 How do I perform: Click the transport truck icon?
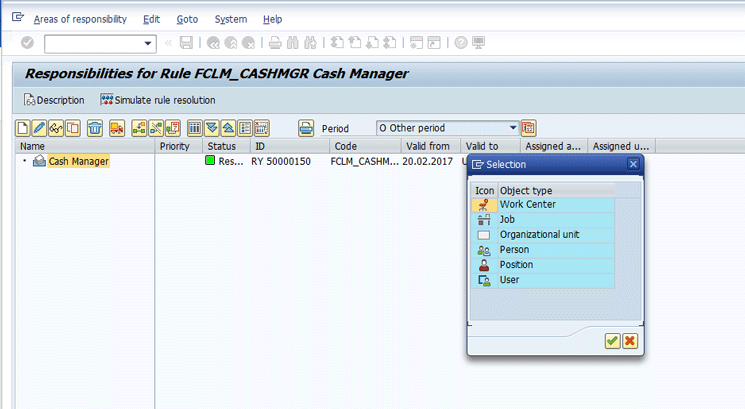[117, 128]
